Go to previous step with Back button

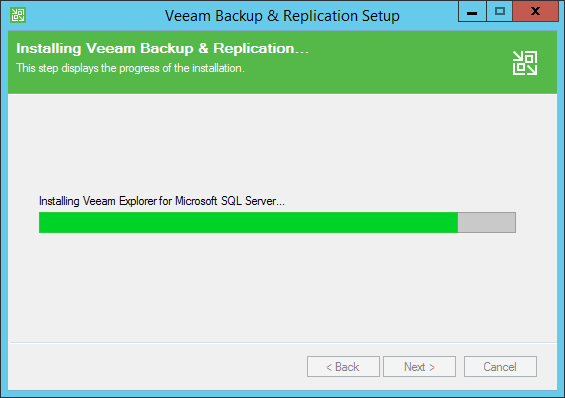[x=343, y=367]
